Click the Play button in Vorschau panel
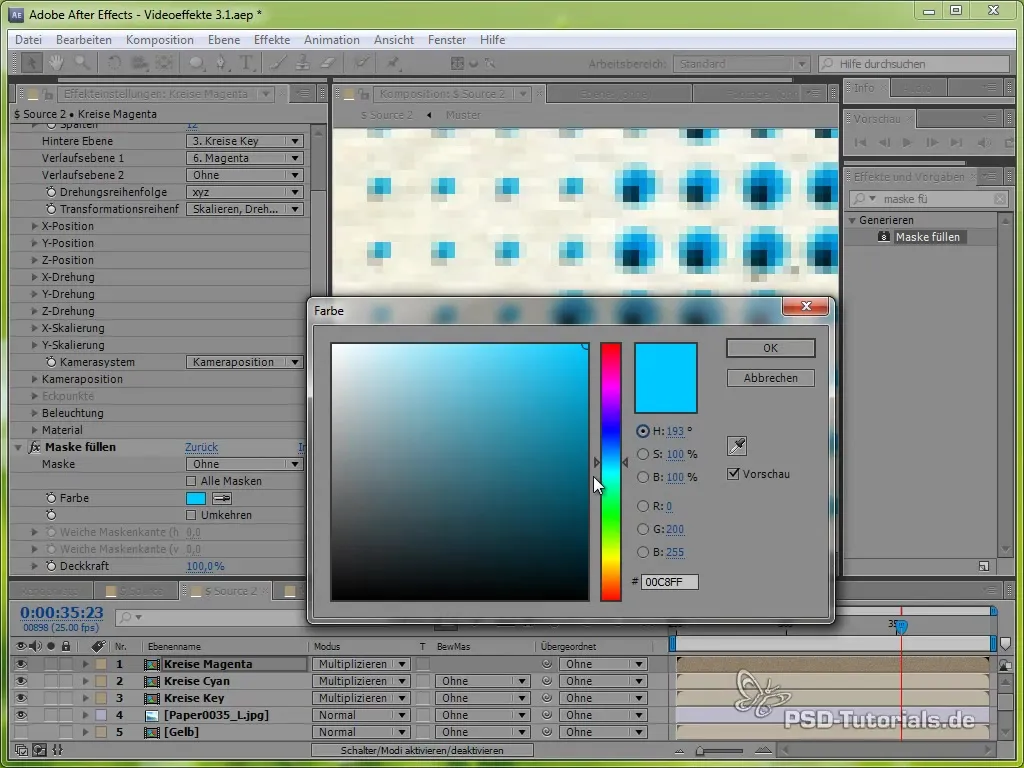Screen dimensions: 1024x768 [x=907, y=142]
